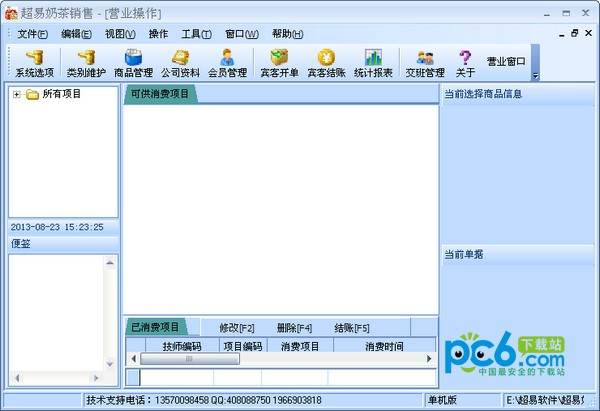Image resolution: width=600 pixels, height=411 pixels.
Task: Open the 编辑(E) menu
Action: point(76,34)
